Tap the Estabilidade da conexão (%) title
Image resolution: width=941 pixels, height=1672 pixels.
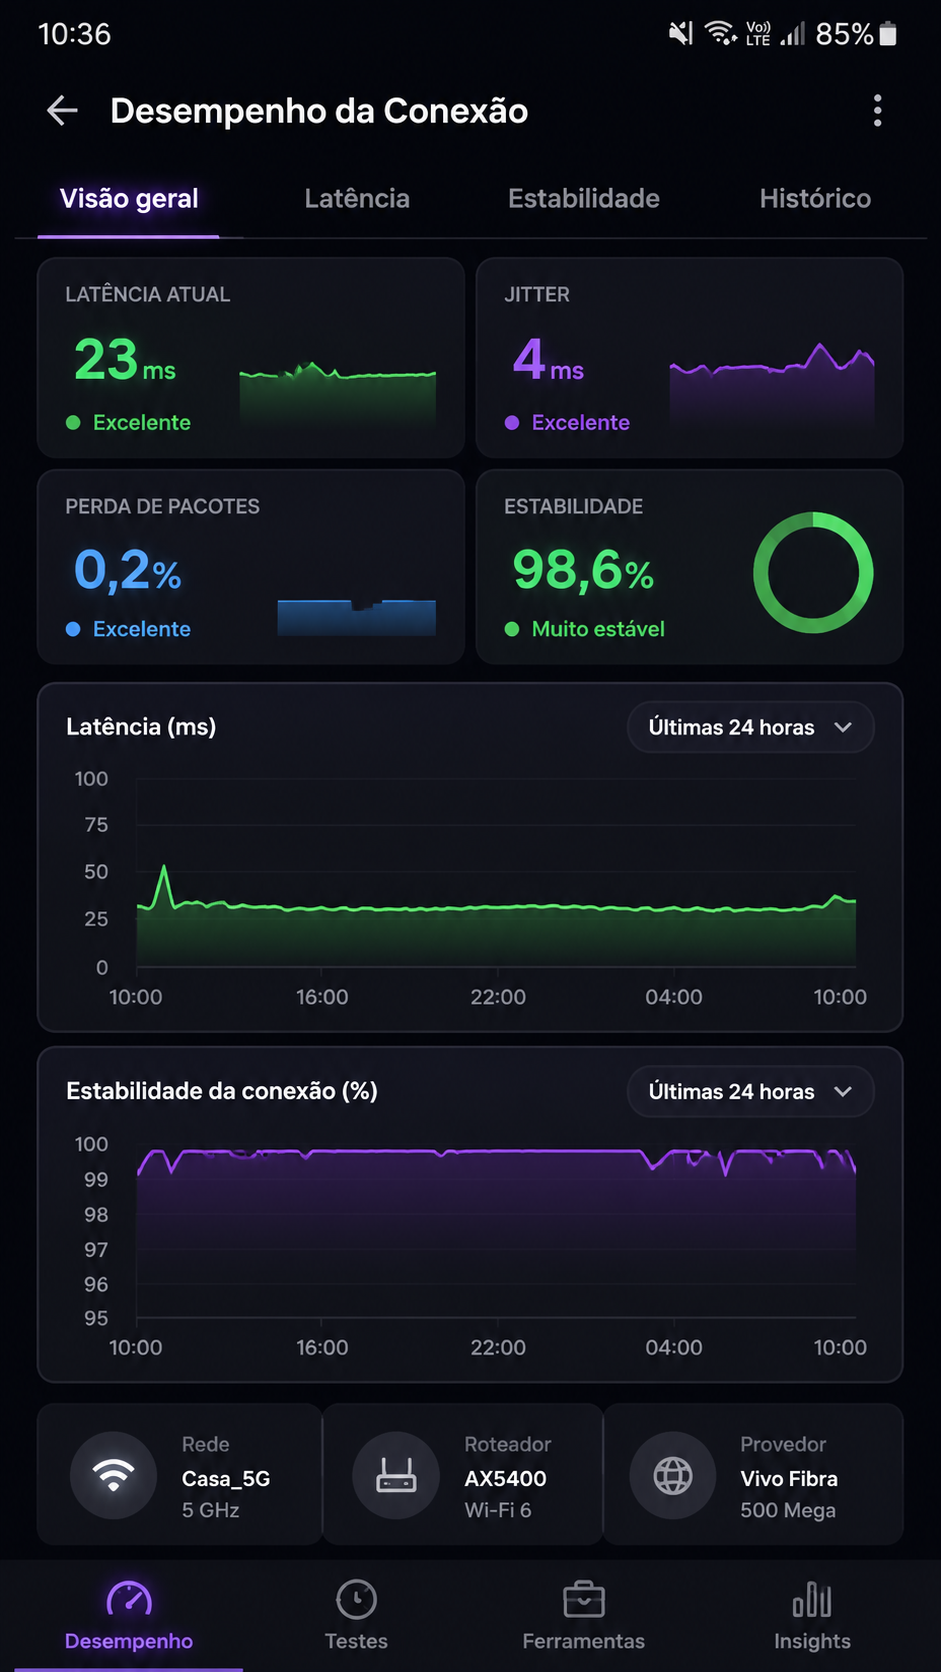click(222, 1091)
